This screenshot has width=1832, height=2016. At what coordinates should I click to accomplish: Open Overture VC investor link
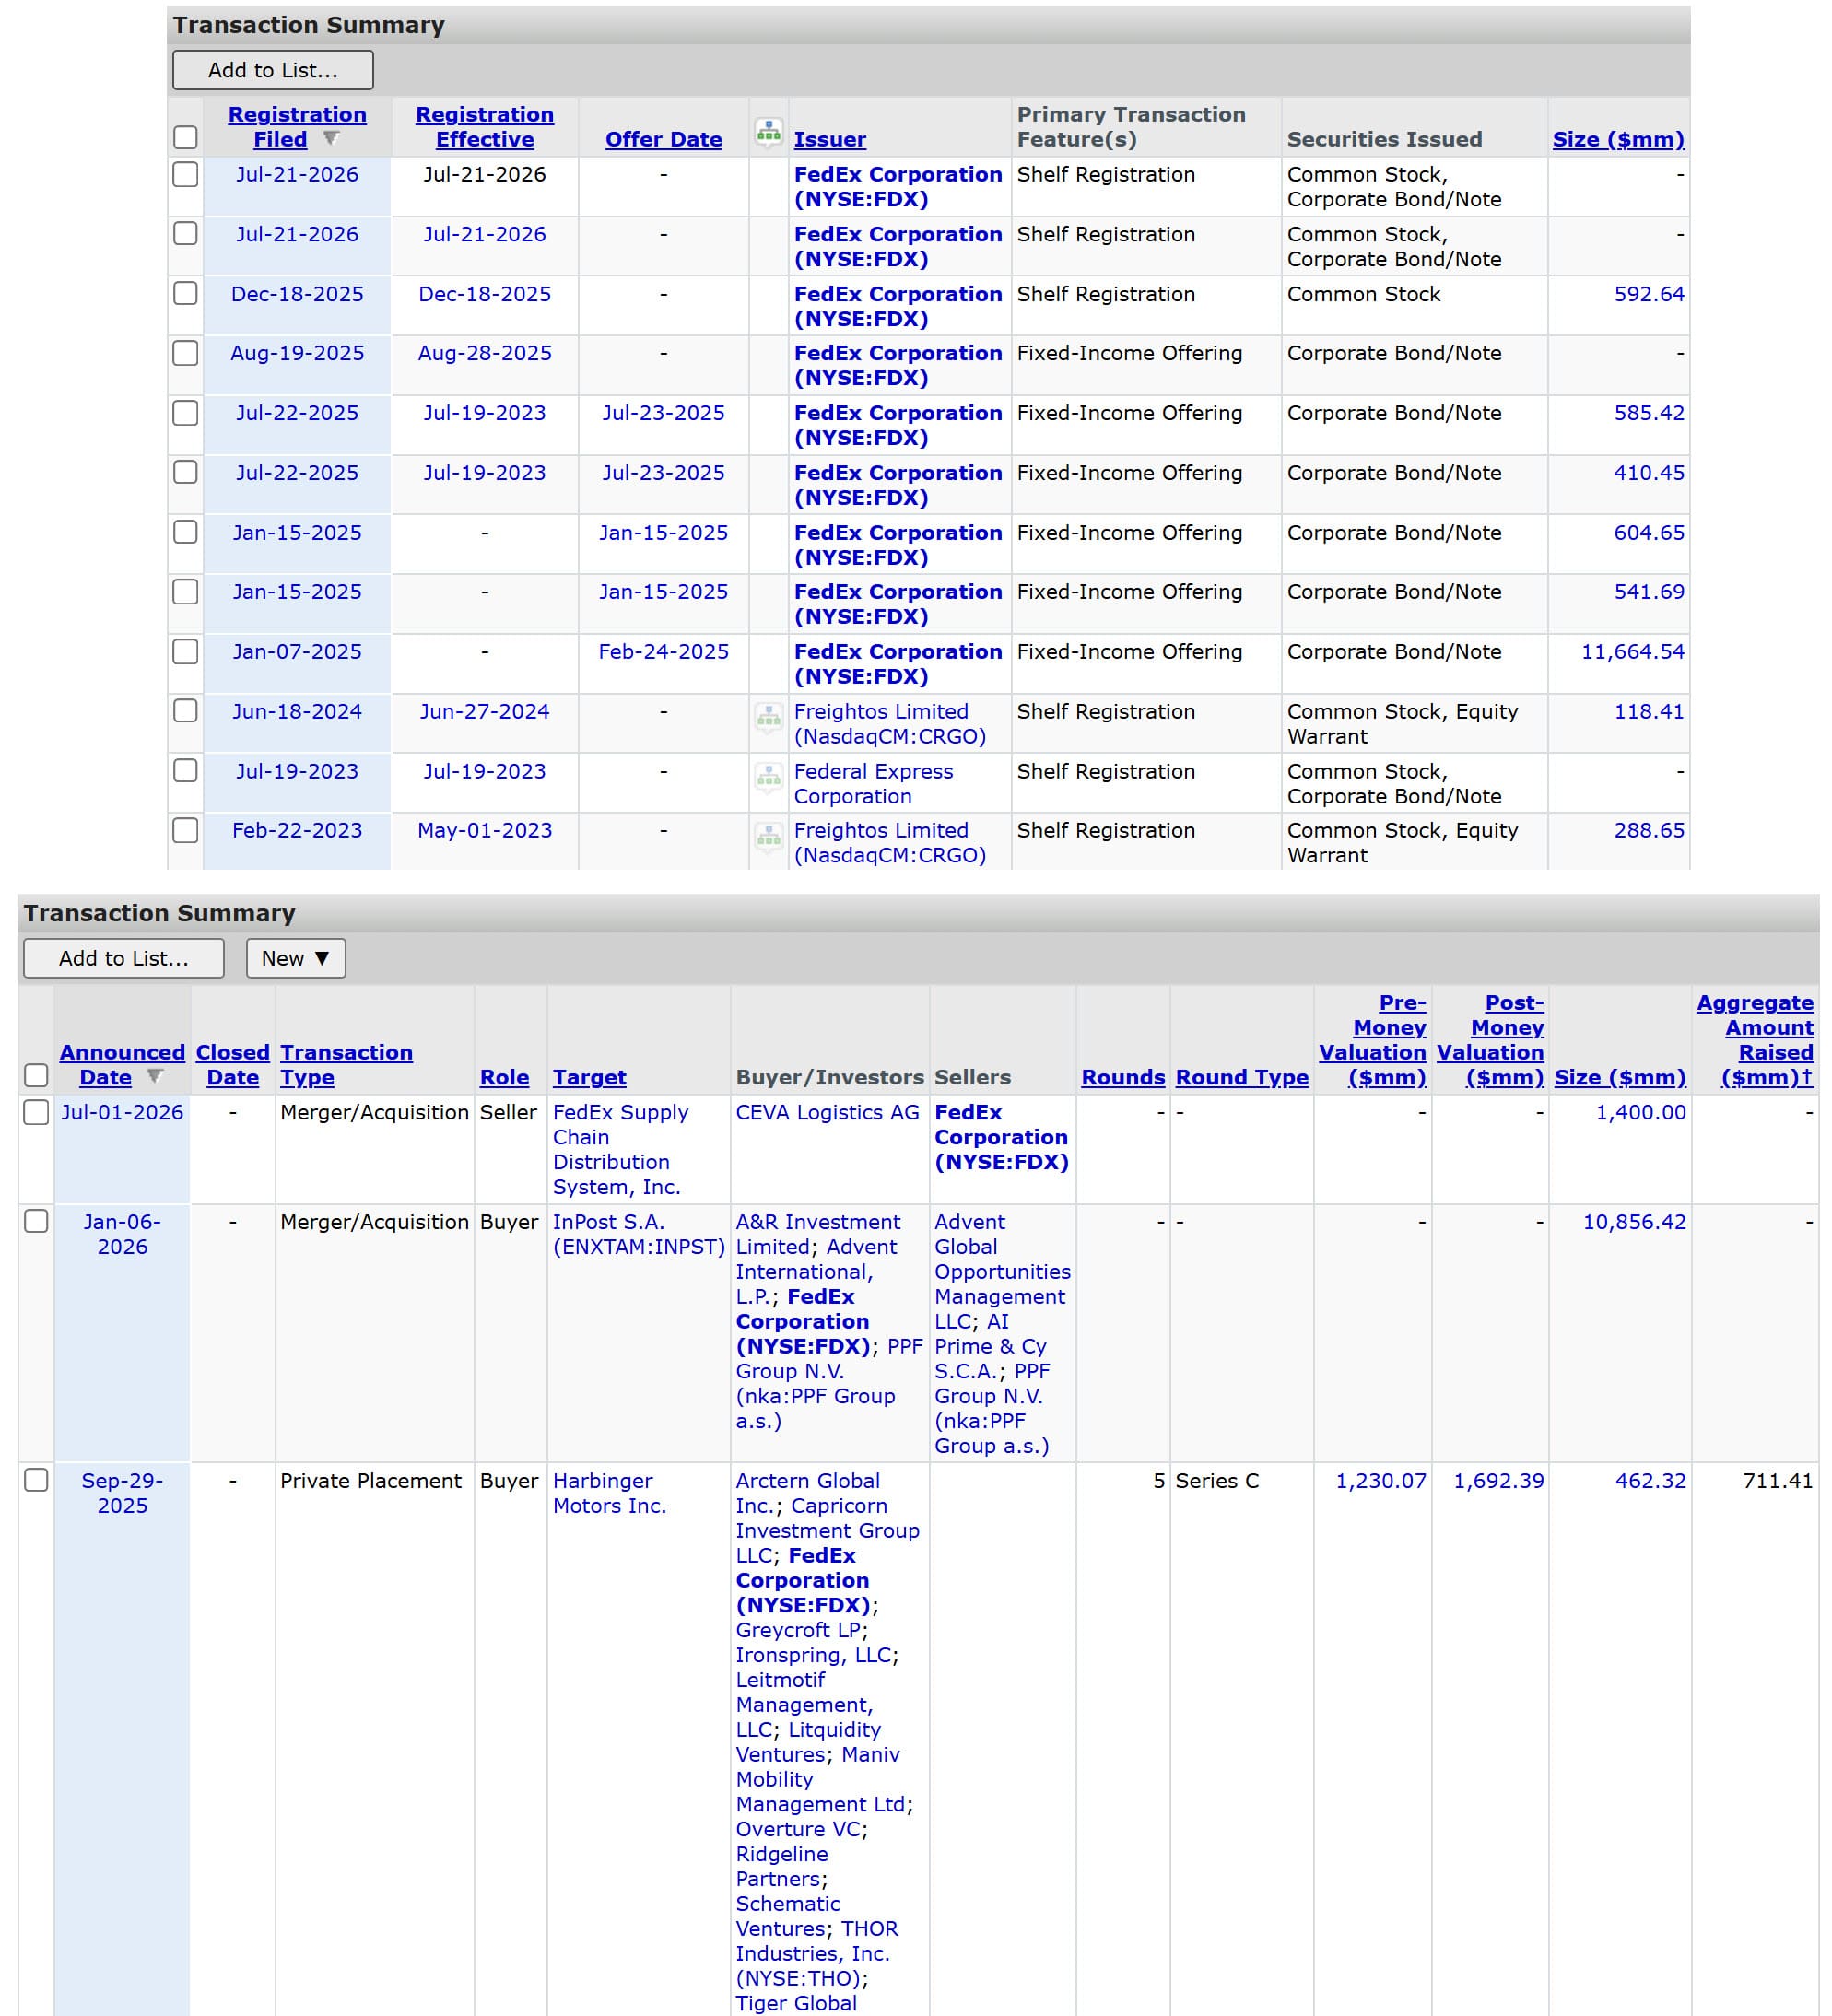tap(798, 1829)
